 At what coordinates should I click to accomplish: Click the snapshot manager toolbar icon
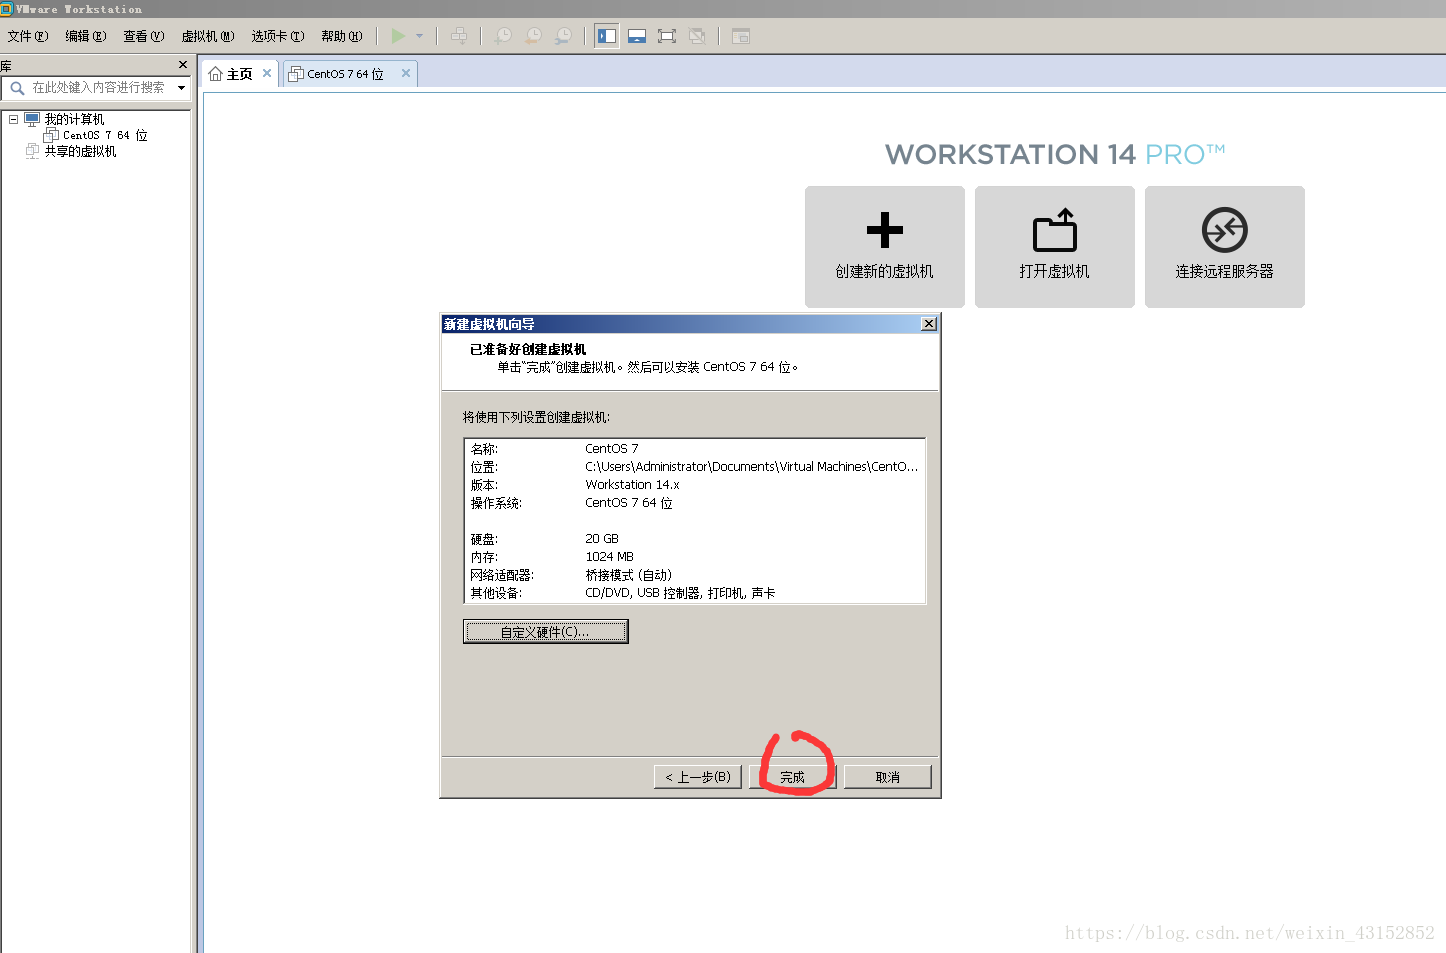[564, 36]
